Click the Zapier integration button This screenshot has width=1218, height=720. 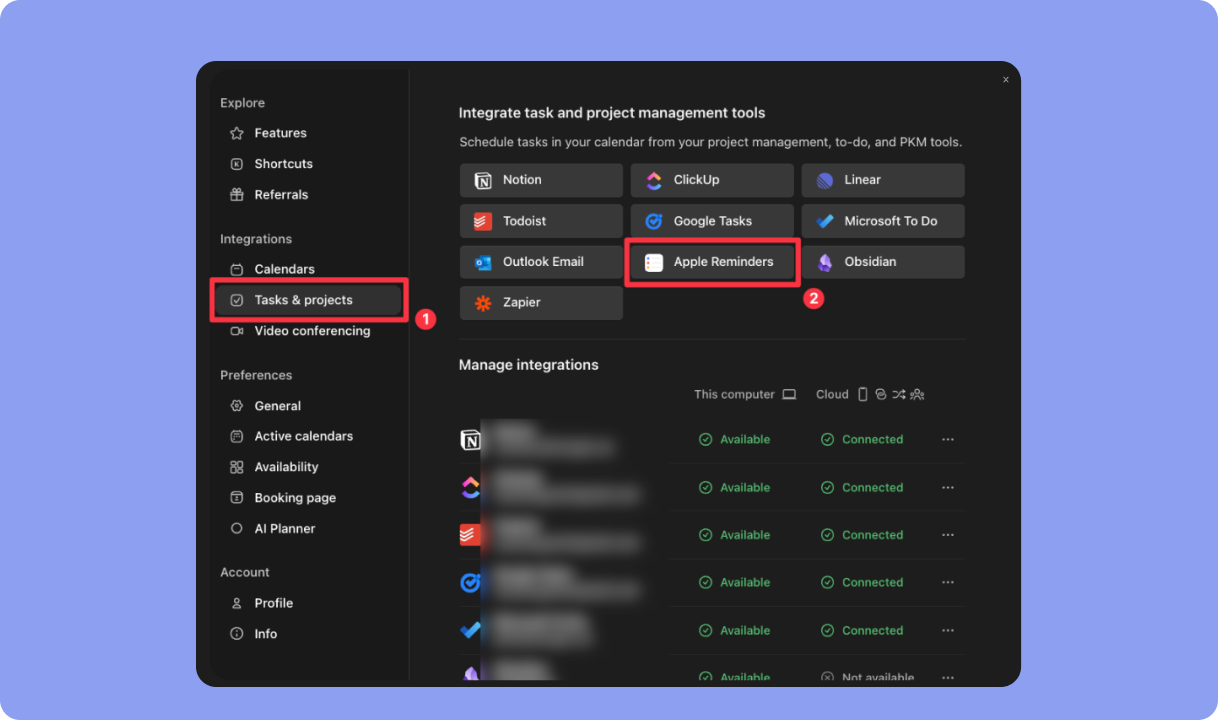click(541, 303)
